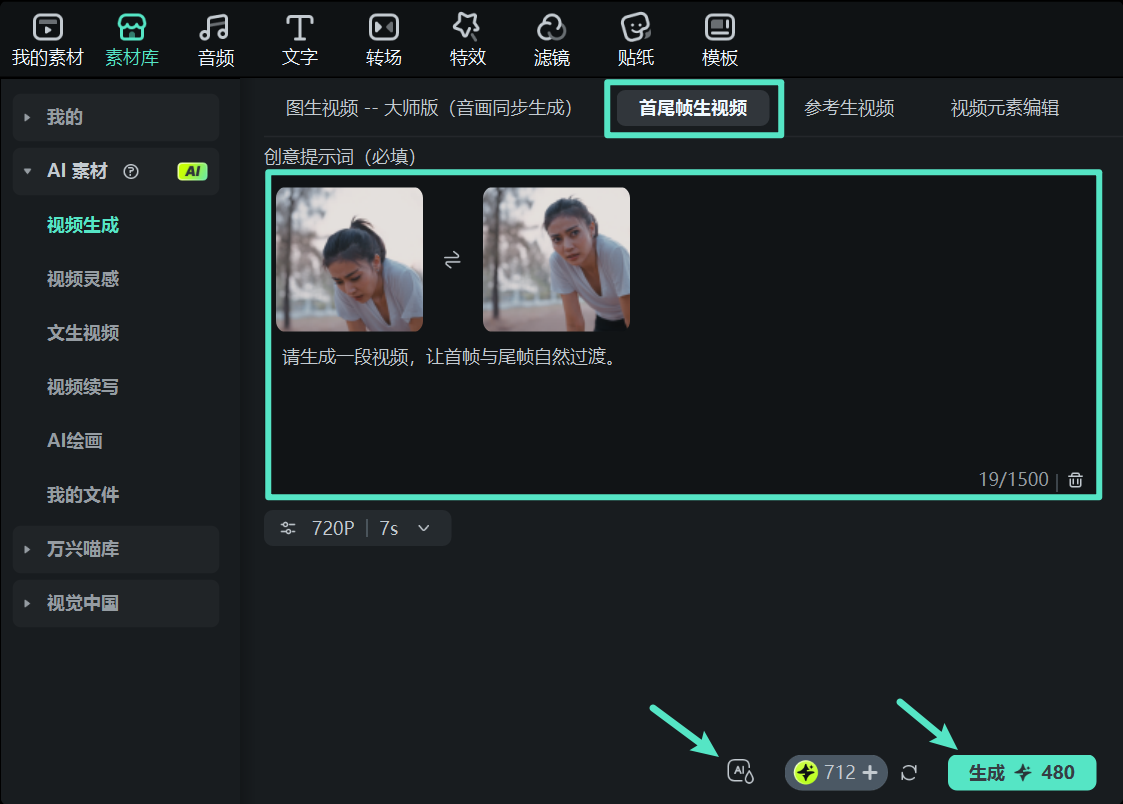Delete the prompt with the trash icon

(1075, 479)
